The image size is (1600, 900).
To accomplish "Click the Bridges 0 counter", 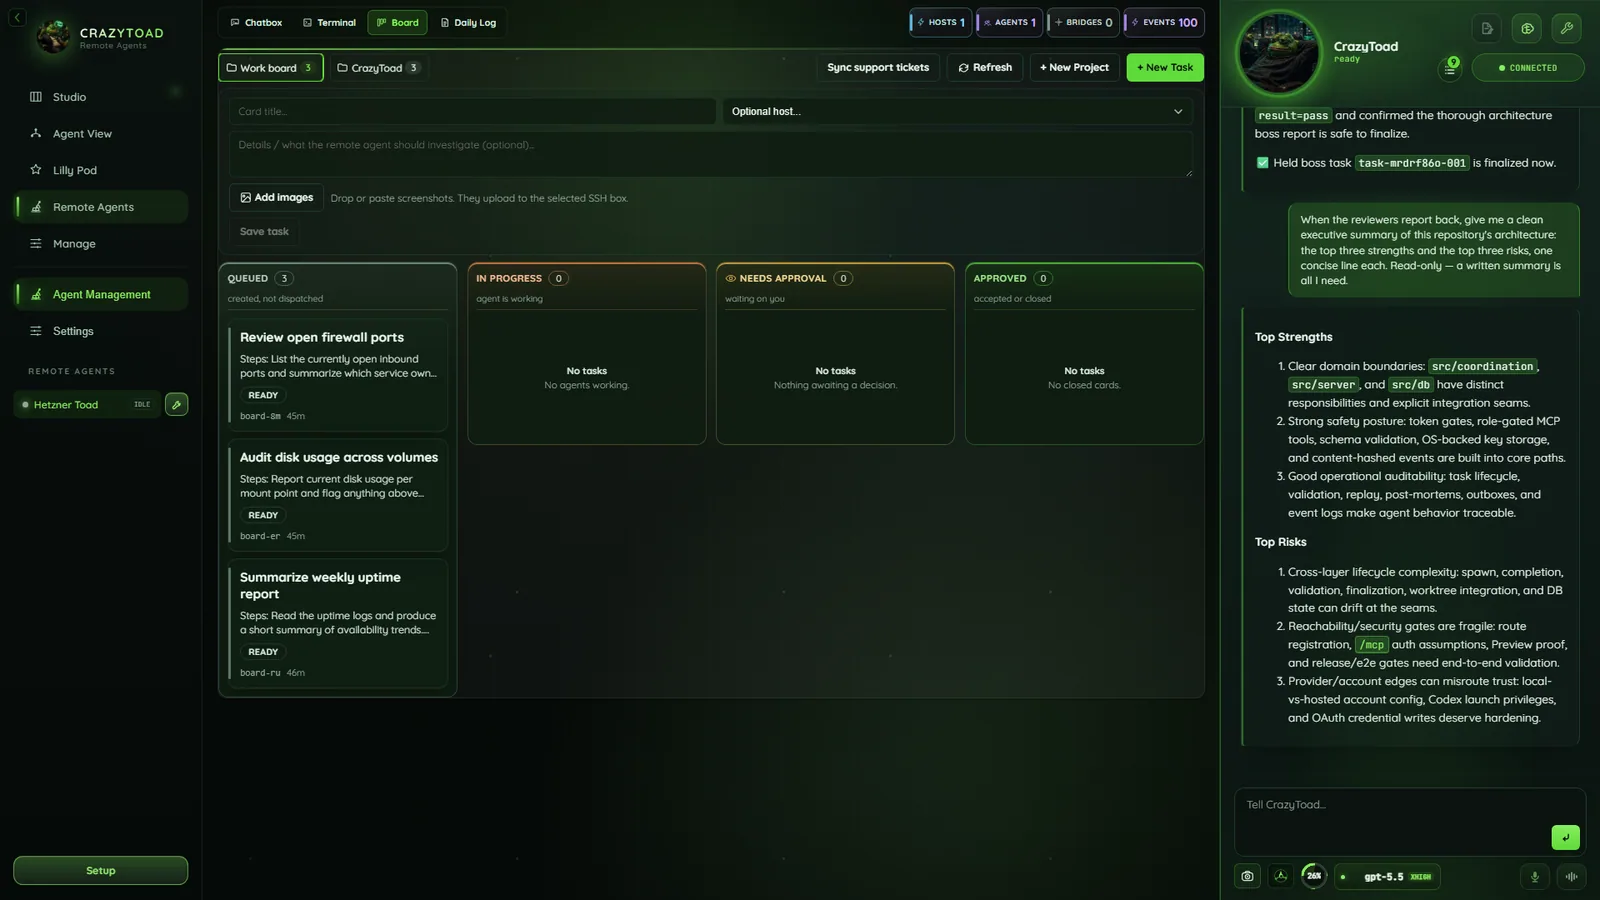I will pyautogui.click(x=1084, y=22).
